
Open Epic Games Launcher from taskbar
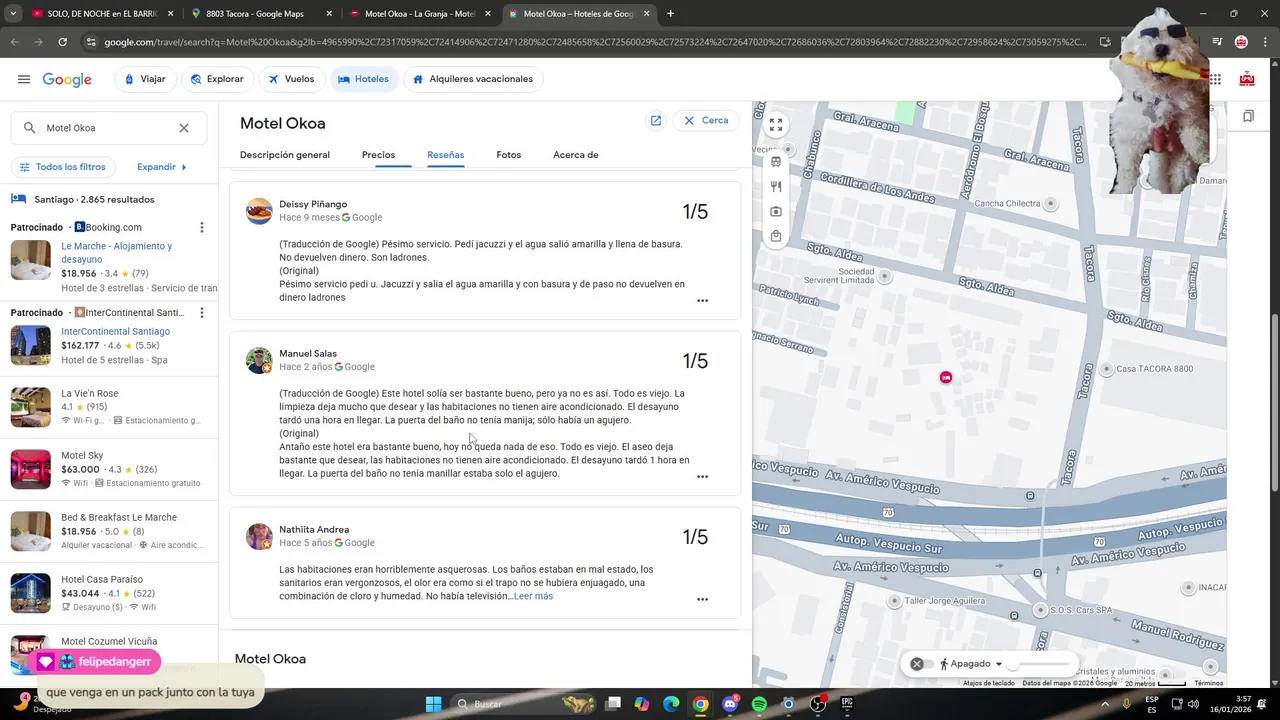pos(847,704)
